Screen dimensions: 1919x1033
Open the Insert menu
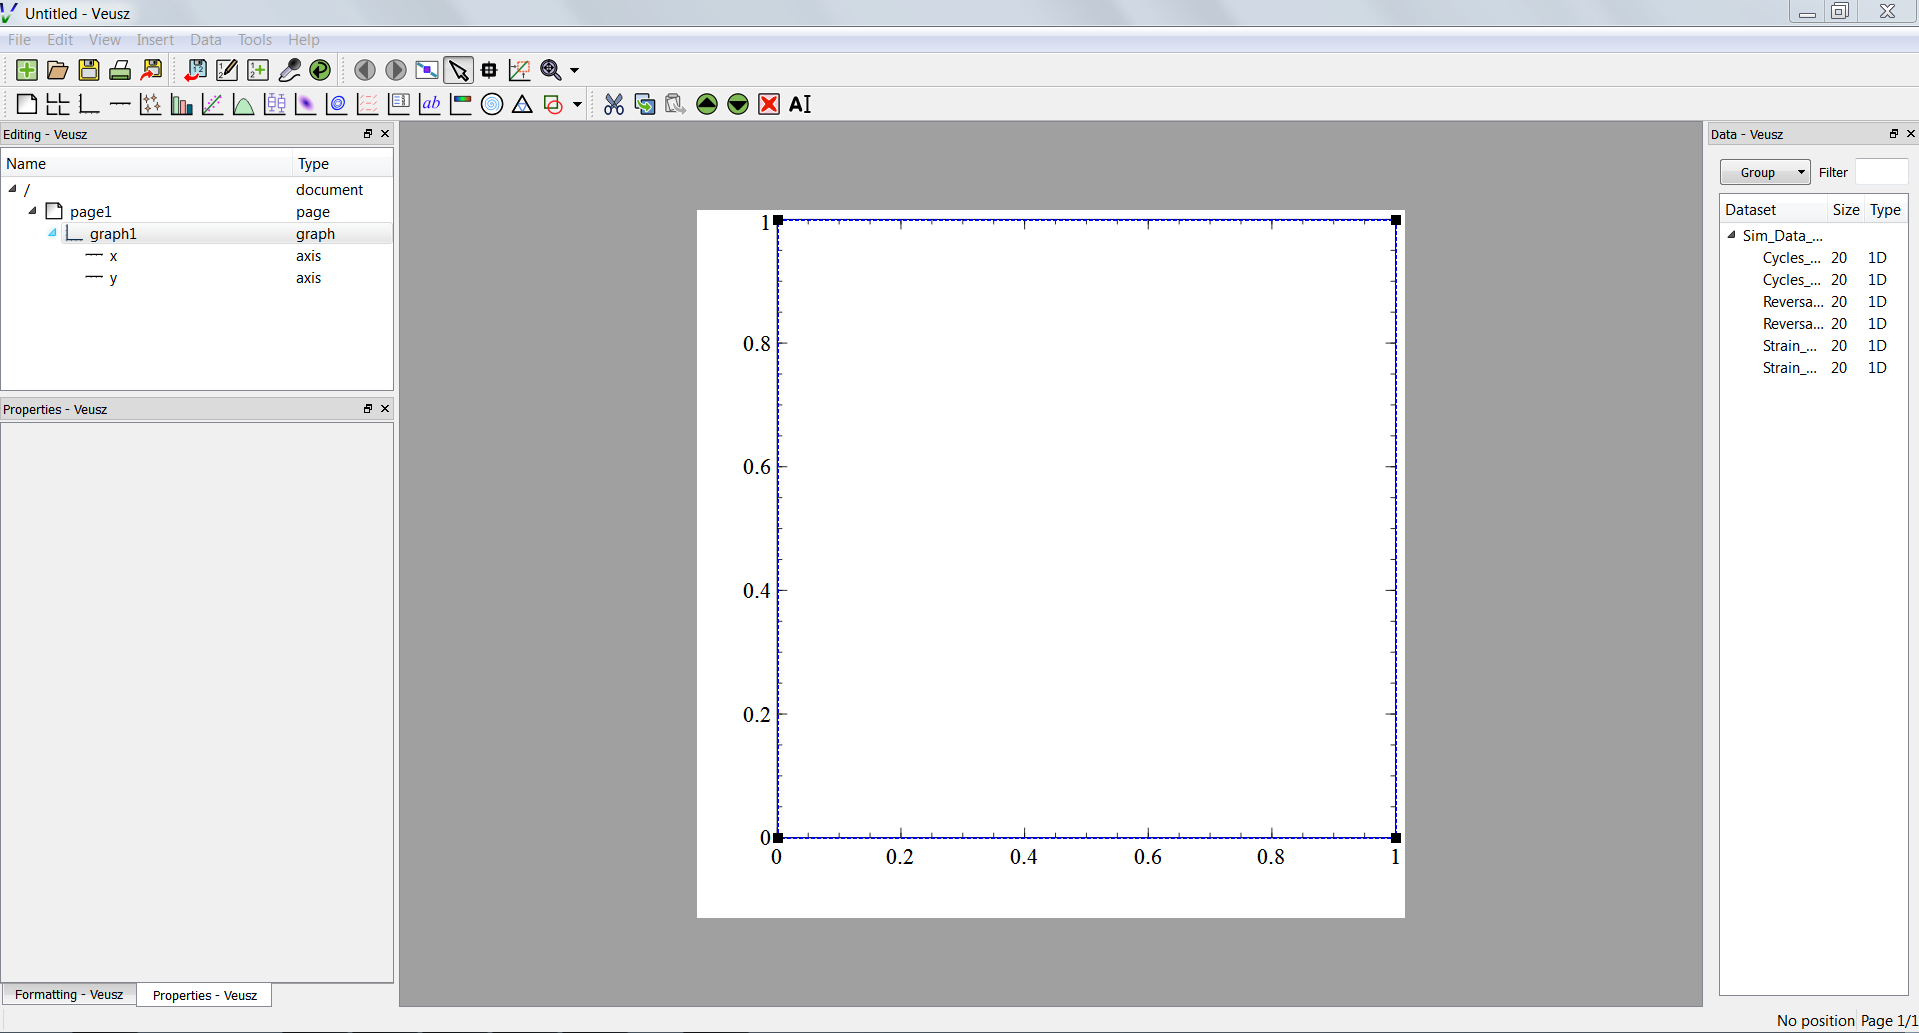pyautogui.click(x=155, y=40)
